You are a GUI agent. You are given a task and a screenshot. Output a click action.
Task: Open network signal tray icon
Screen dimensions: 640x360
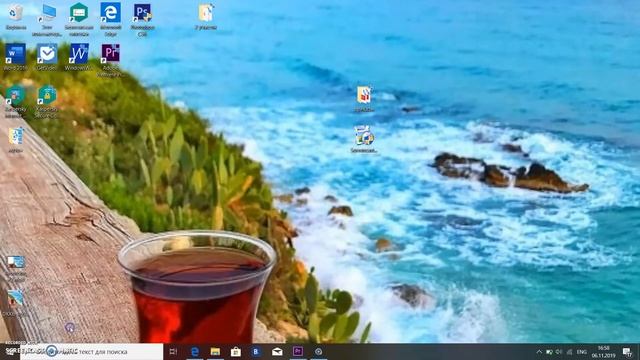(569, 352)
